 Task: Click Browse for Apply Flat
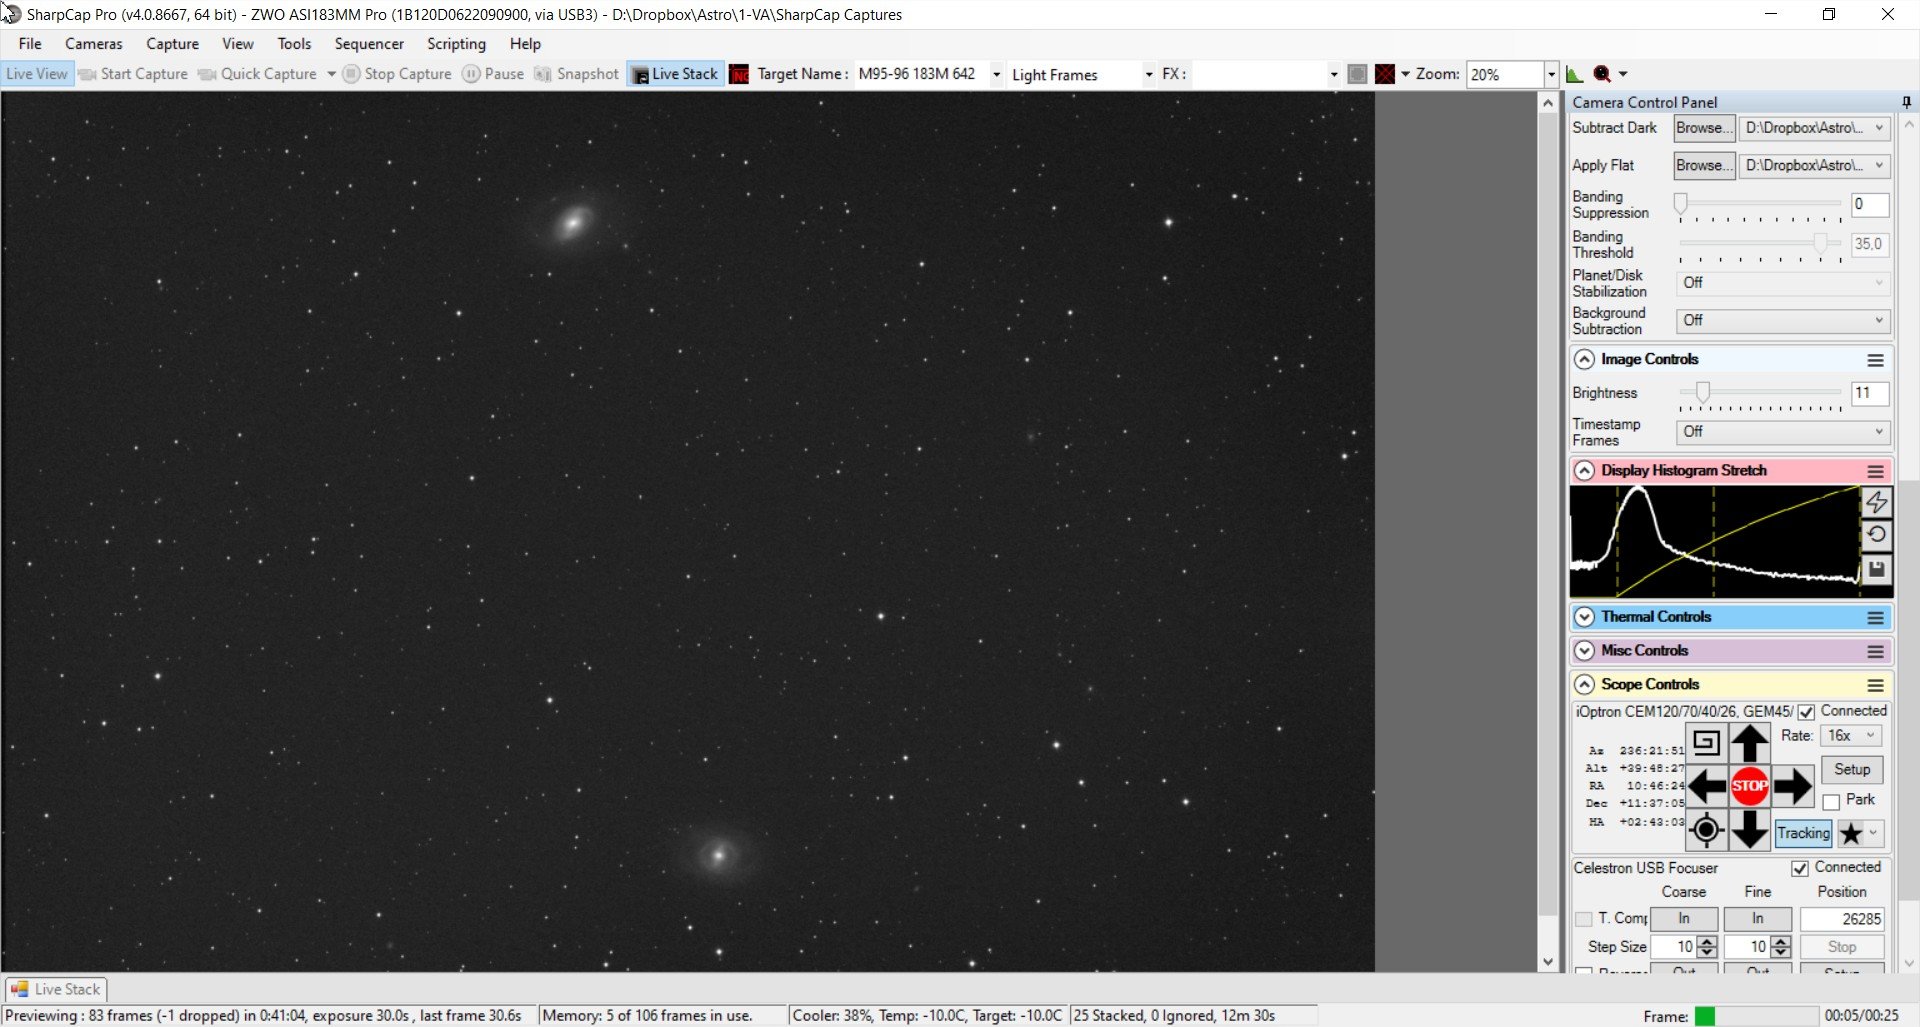[1704, 166]
